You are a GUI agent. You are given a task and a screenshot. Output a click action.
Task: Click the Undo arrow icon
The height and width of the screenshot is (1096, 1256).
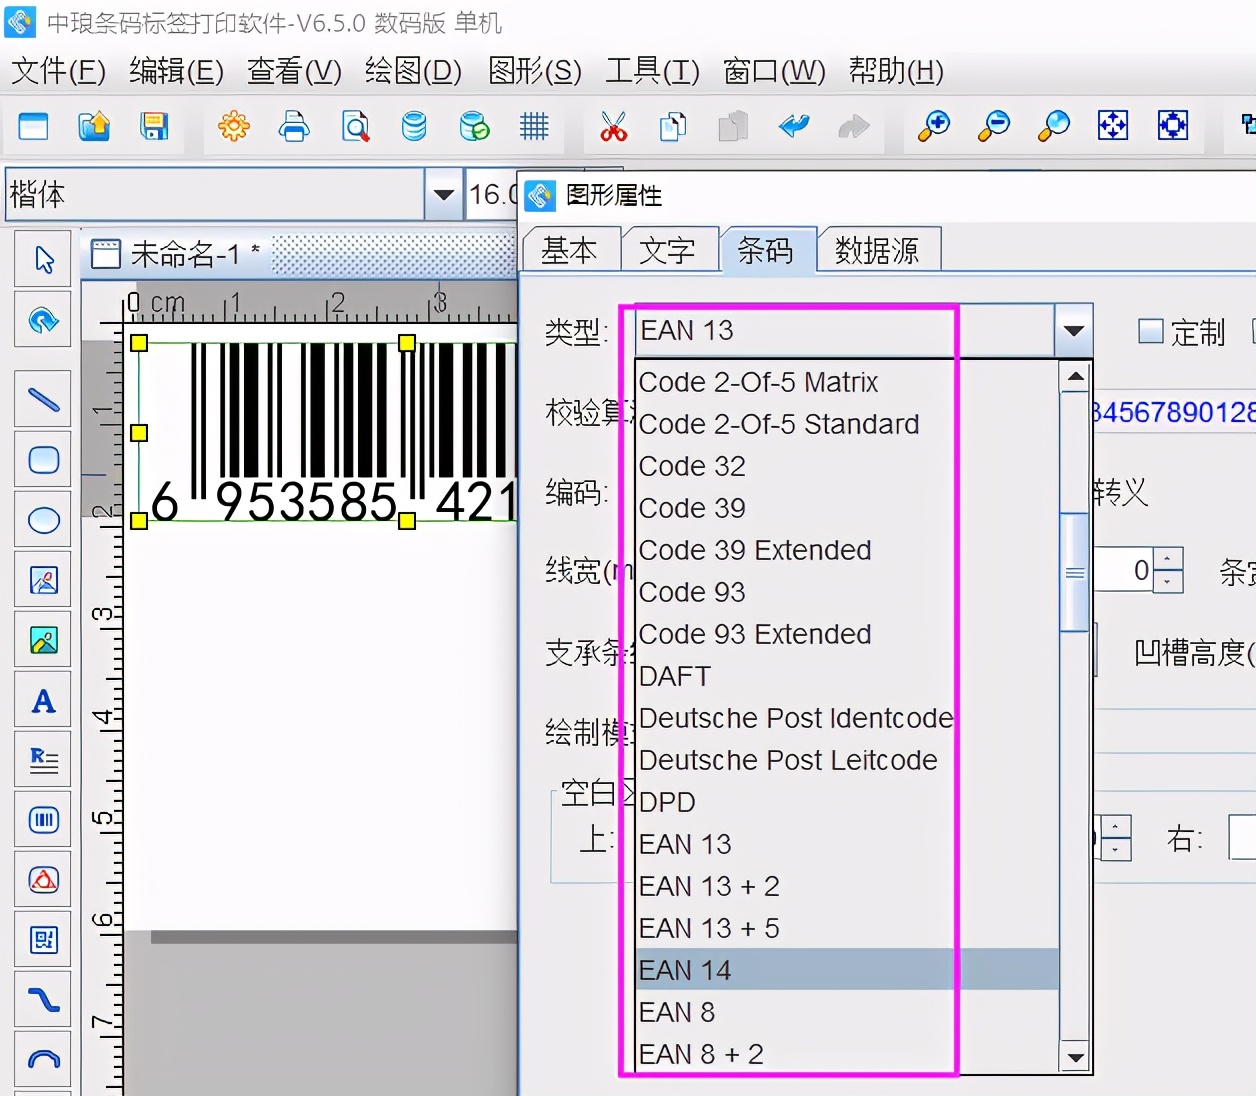pos(794,126)
